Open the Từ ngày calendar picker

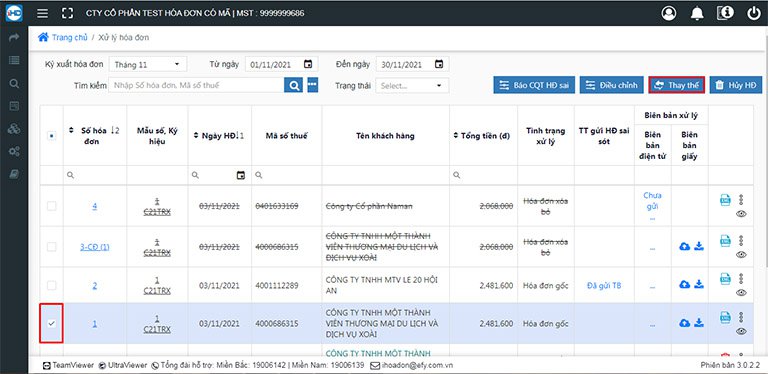click(308, 64)
